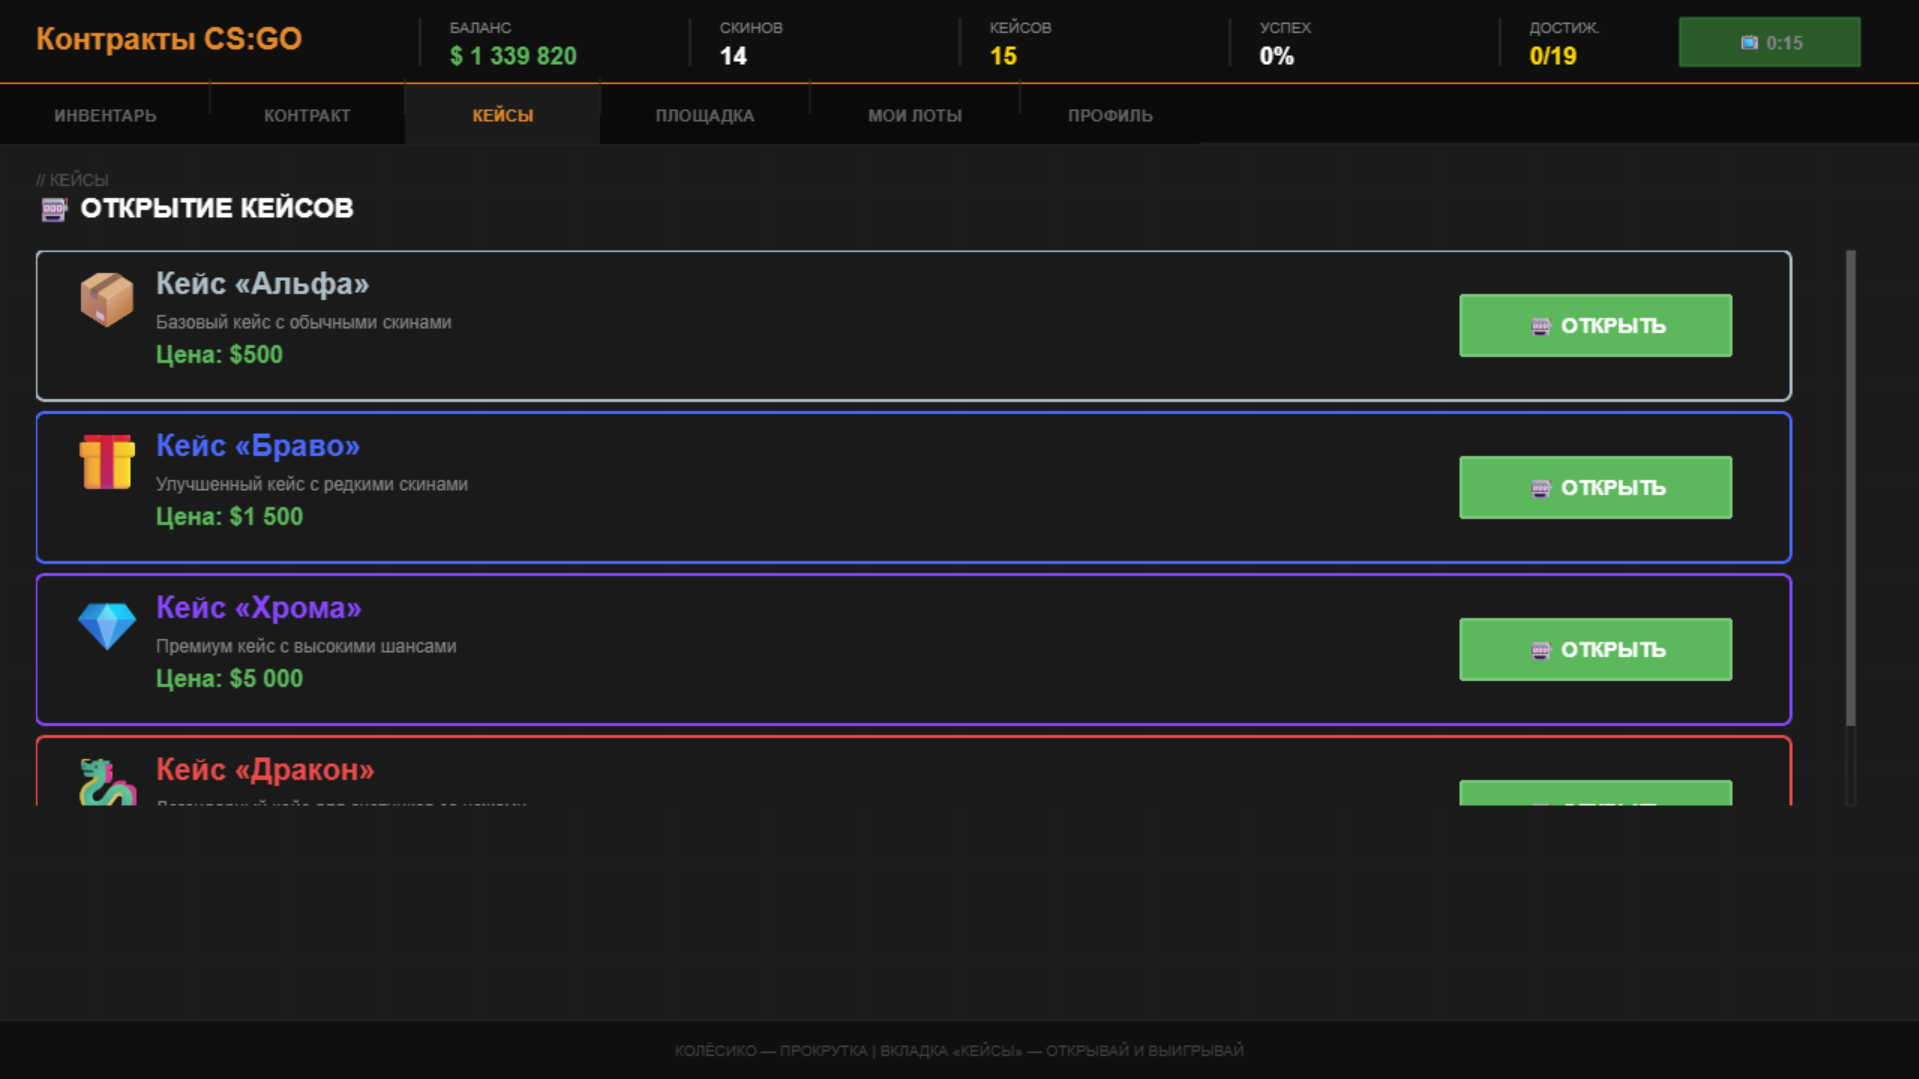Viewport: 1919px width, 1079px height.
Task: Select the Кейс «Альфа» title
Action: coord(262,284)
